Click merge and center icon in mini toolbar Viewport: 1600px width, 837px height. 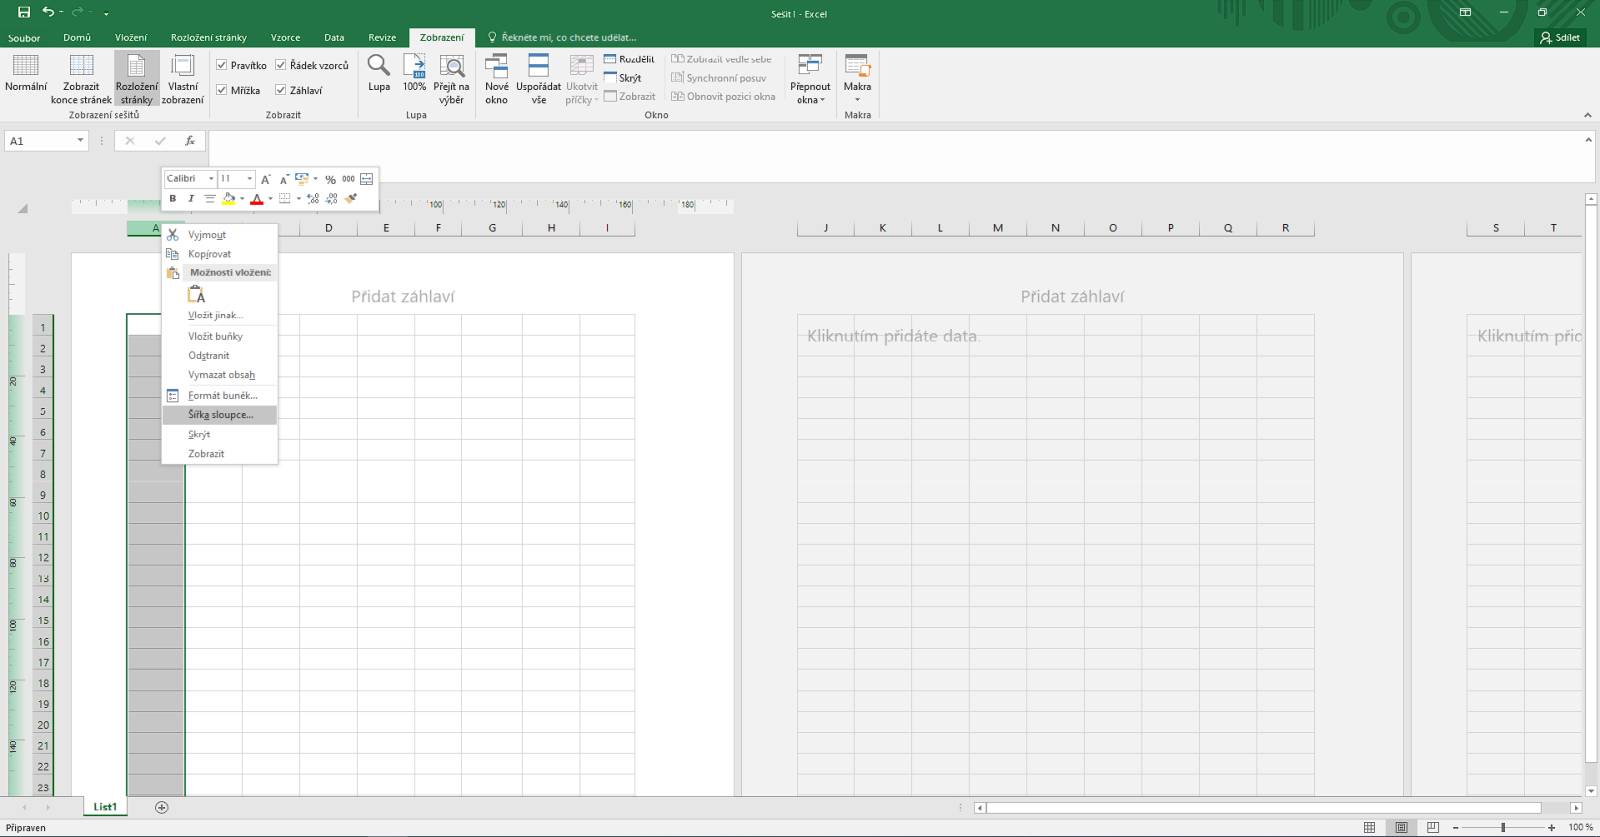click(x=367, y=179)
